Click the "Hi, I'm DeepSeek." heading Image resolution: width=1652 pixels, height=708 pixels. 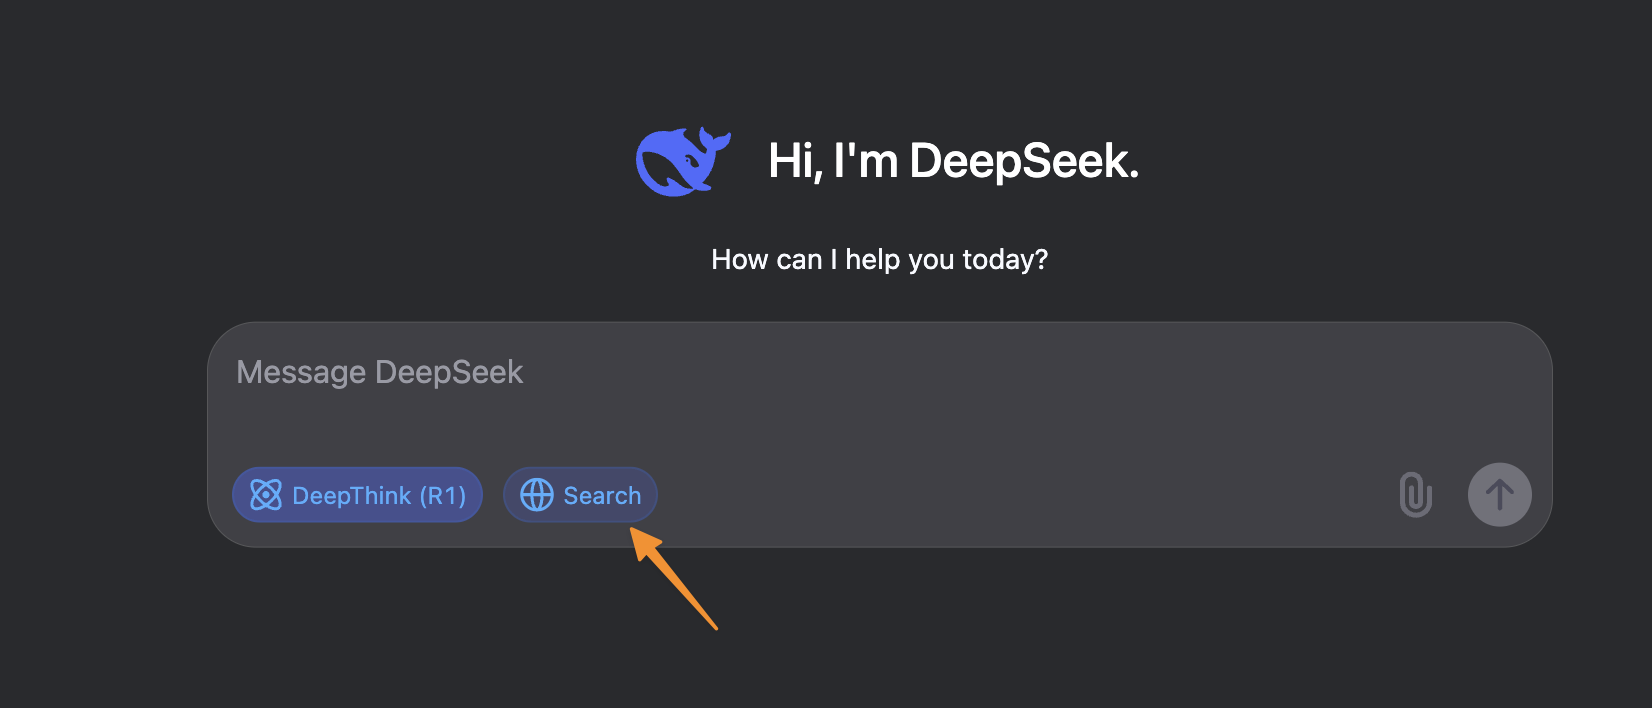(953, 161)
